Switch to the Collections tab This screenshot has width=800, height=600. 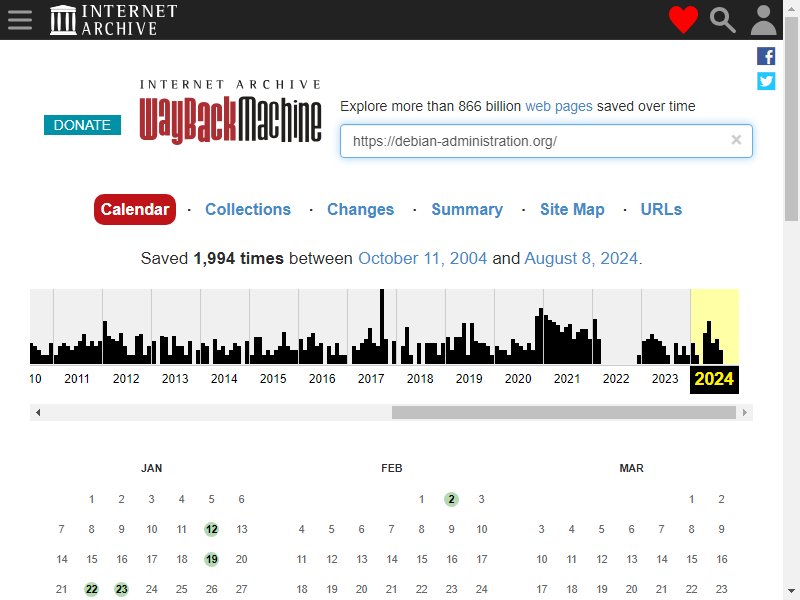pos(248,209)
